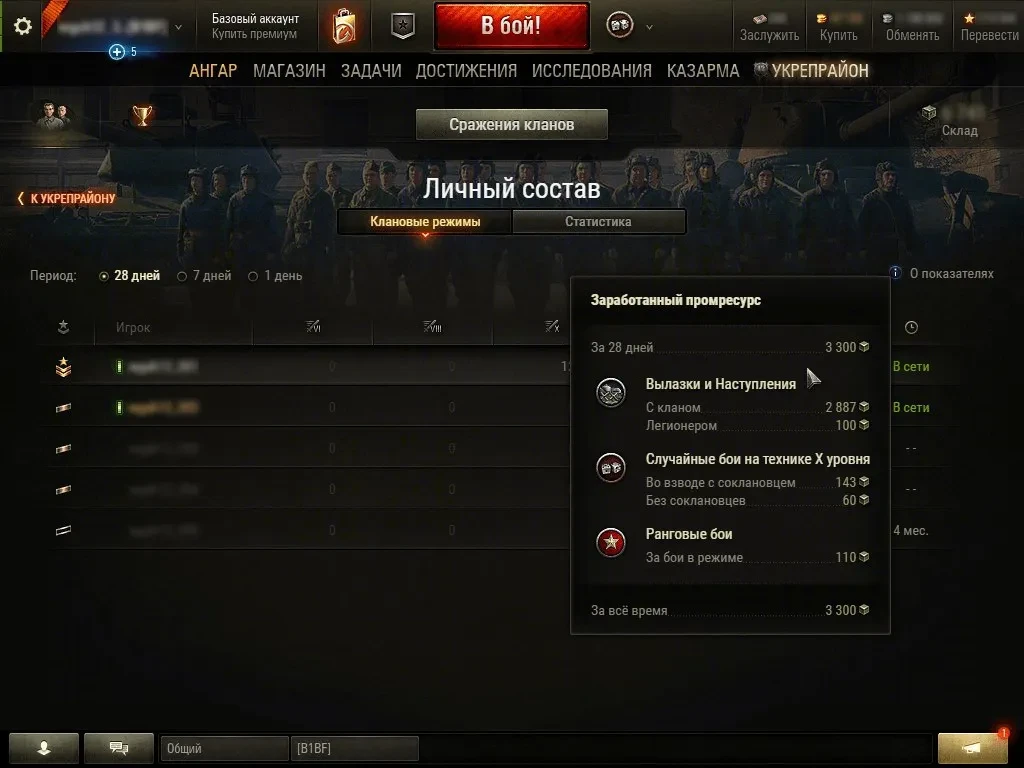Screen dimensions: 1024x768
Task: Go back via К УКРЕПРАЙОНУ link
Action: [67, 198]
